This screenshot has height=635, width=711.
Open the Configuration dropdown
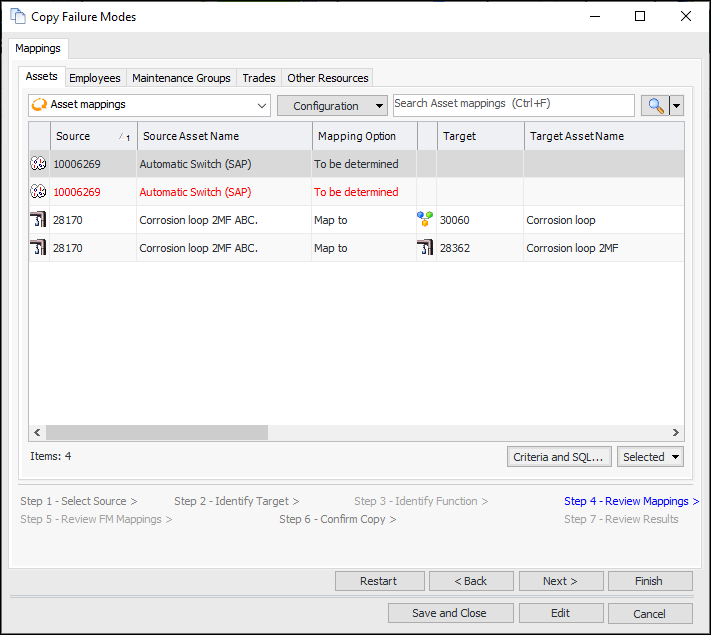[x=332, y=106]
